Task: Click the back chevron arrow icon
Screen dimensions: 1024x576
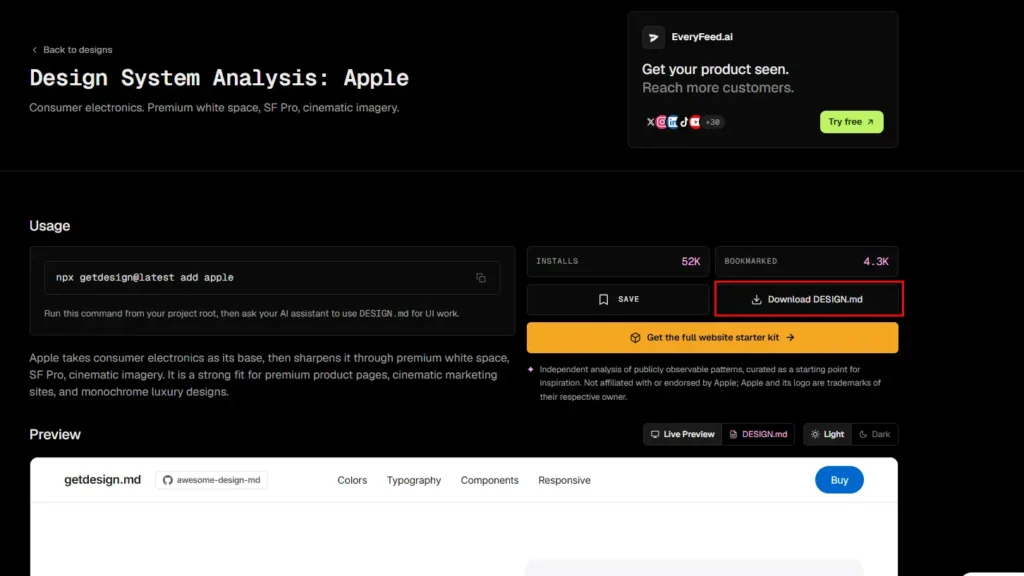Action: pos(35,50)
